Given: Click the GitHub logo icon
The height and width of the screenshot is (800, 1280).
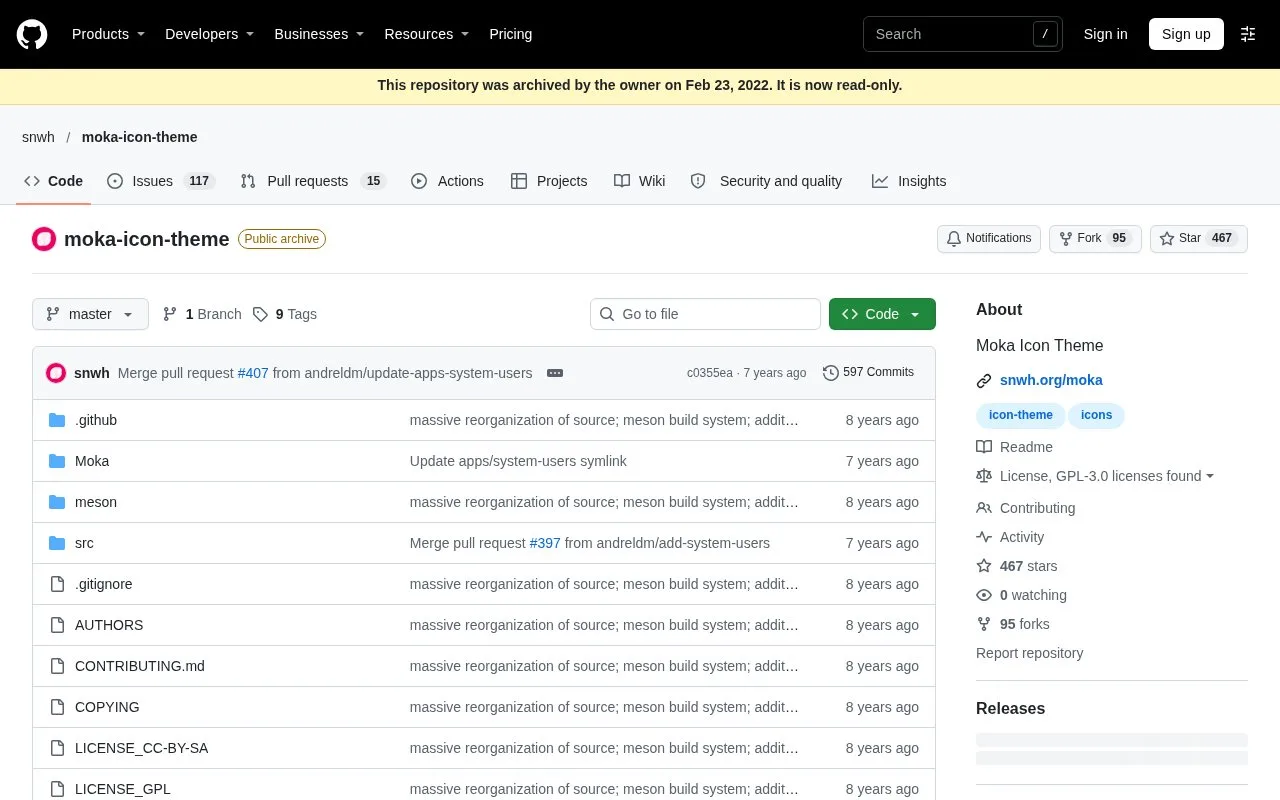Looking at the screenshot, I should pyautogui.click(x=32, y=34).
